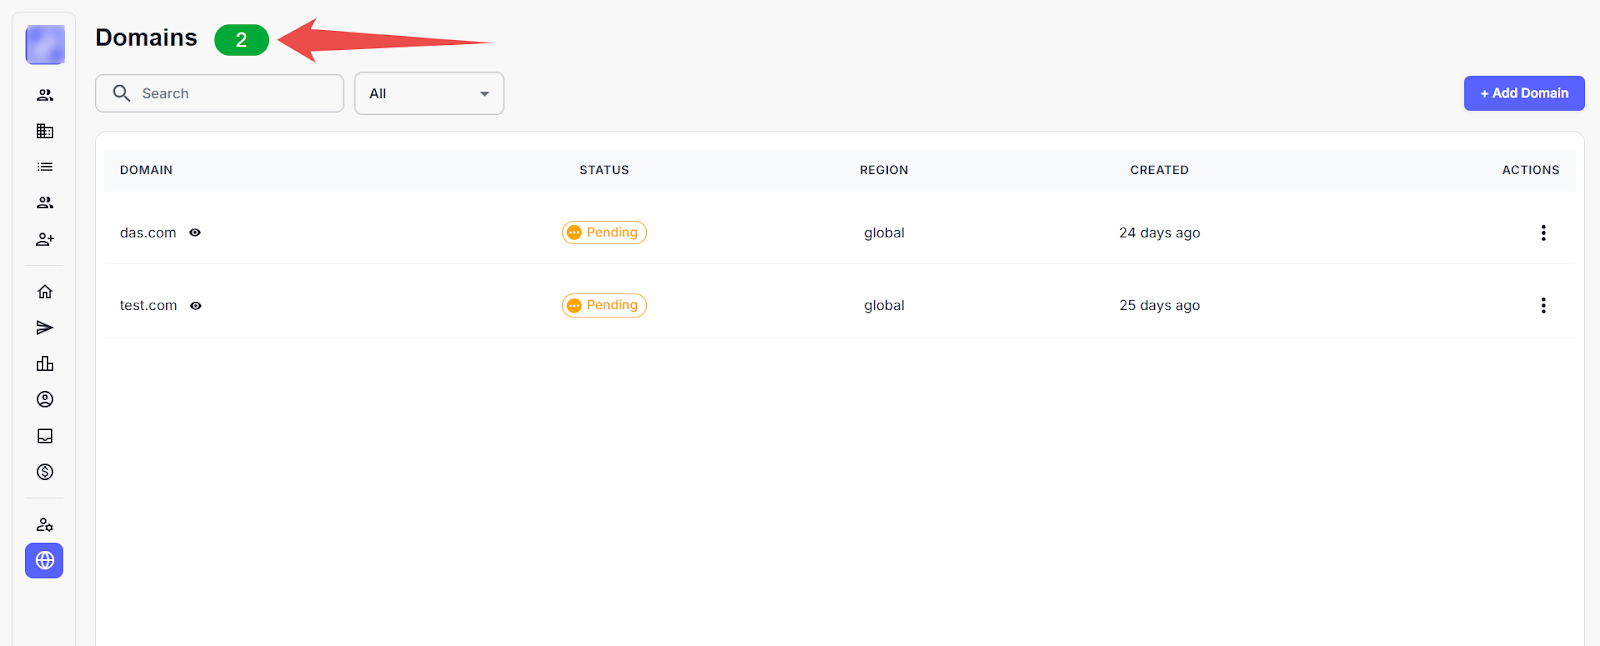Open the dollar sign billing icon
Image resolution: width=1600 pixels, height=646 pixels.
pyautogui.click(x=45, y=472)
